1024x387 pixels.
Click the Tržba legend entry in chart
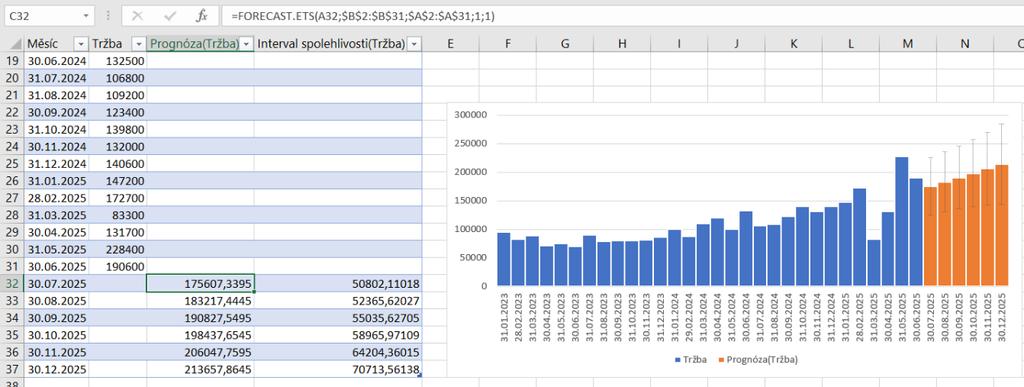690,360
